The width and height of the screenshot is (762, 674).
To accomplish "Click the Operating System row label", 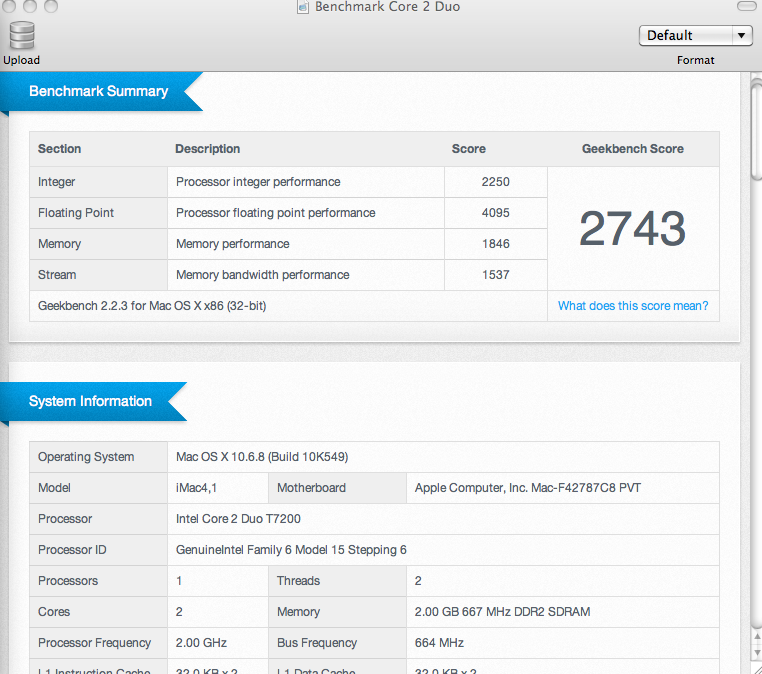I will [x=86, y=457].
